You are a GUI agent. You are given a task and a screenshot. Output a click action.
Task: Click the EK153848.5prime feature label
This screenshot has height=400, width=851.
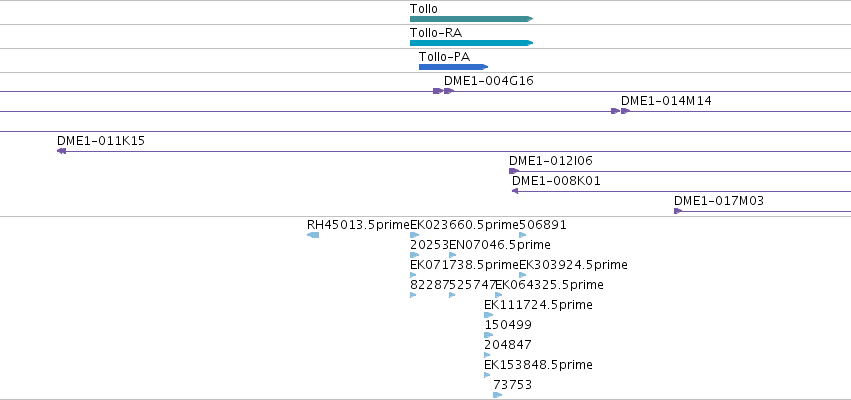538,365
